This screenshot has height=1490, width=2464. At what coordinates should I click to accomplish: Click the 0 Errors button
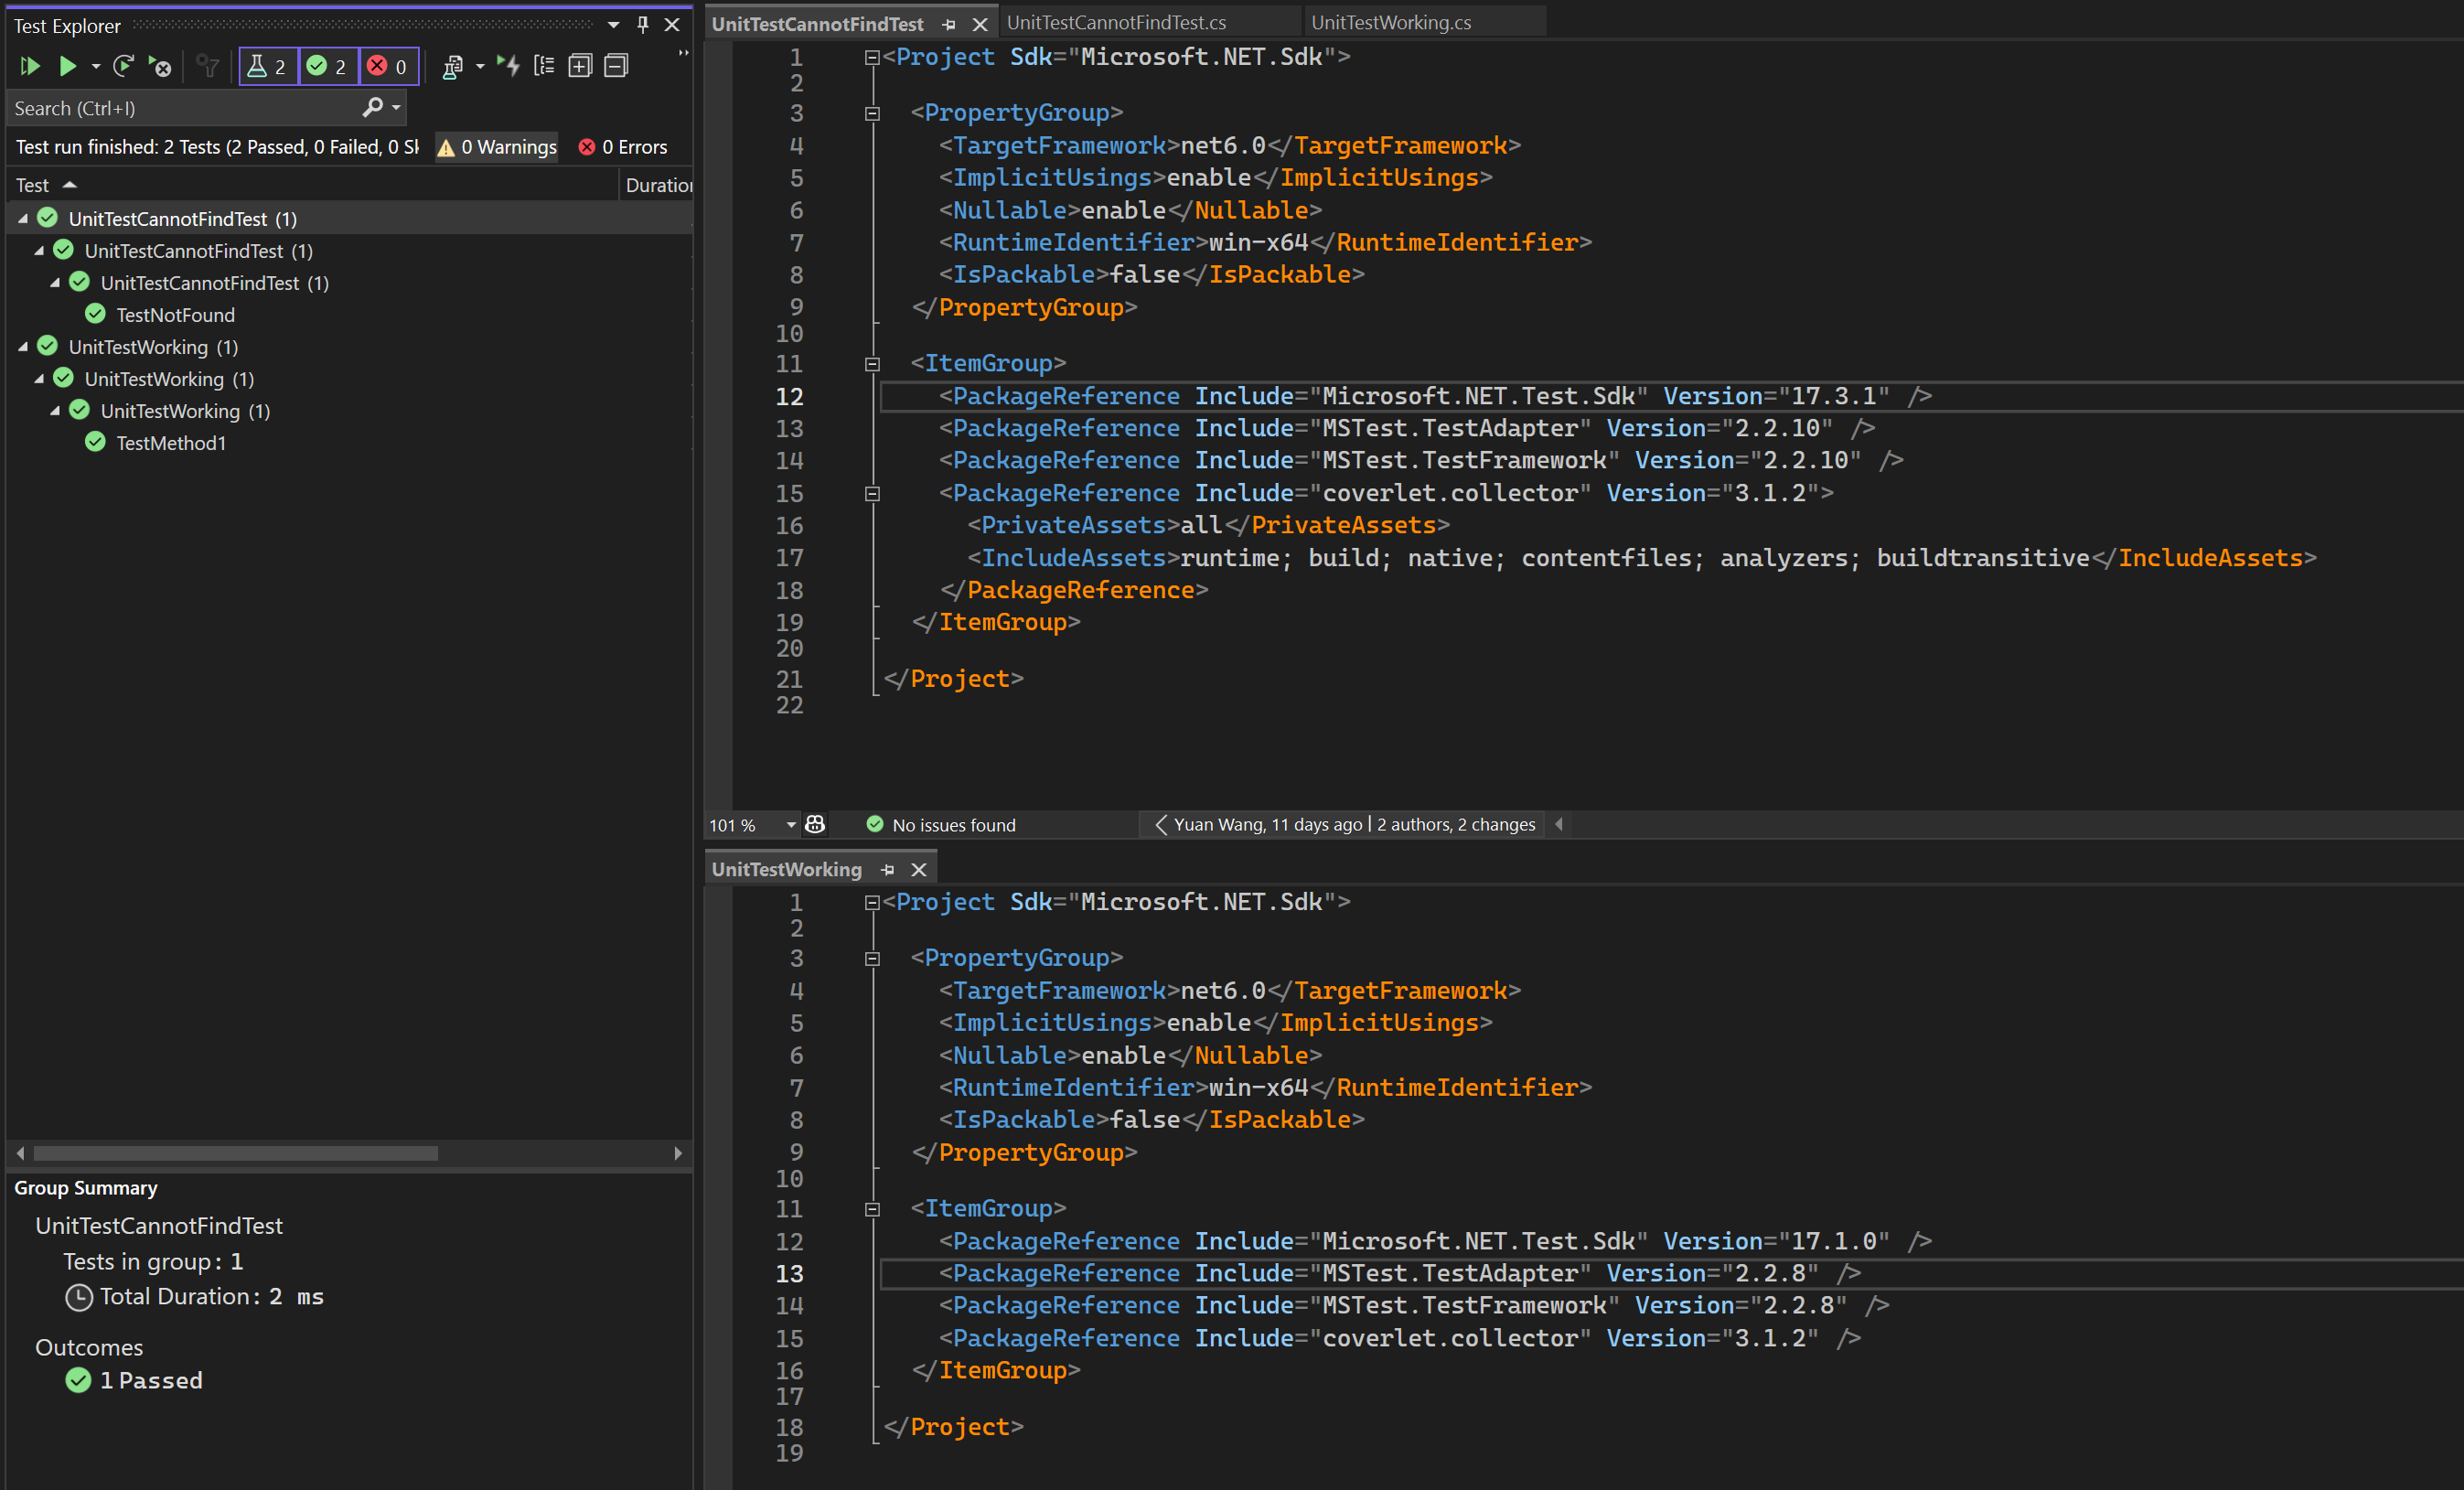point(623,146)
